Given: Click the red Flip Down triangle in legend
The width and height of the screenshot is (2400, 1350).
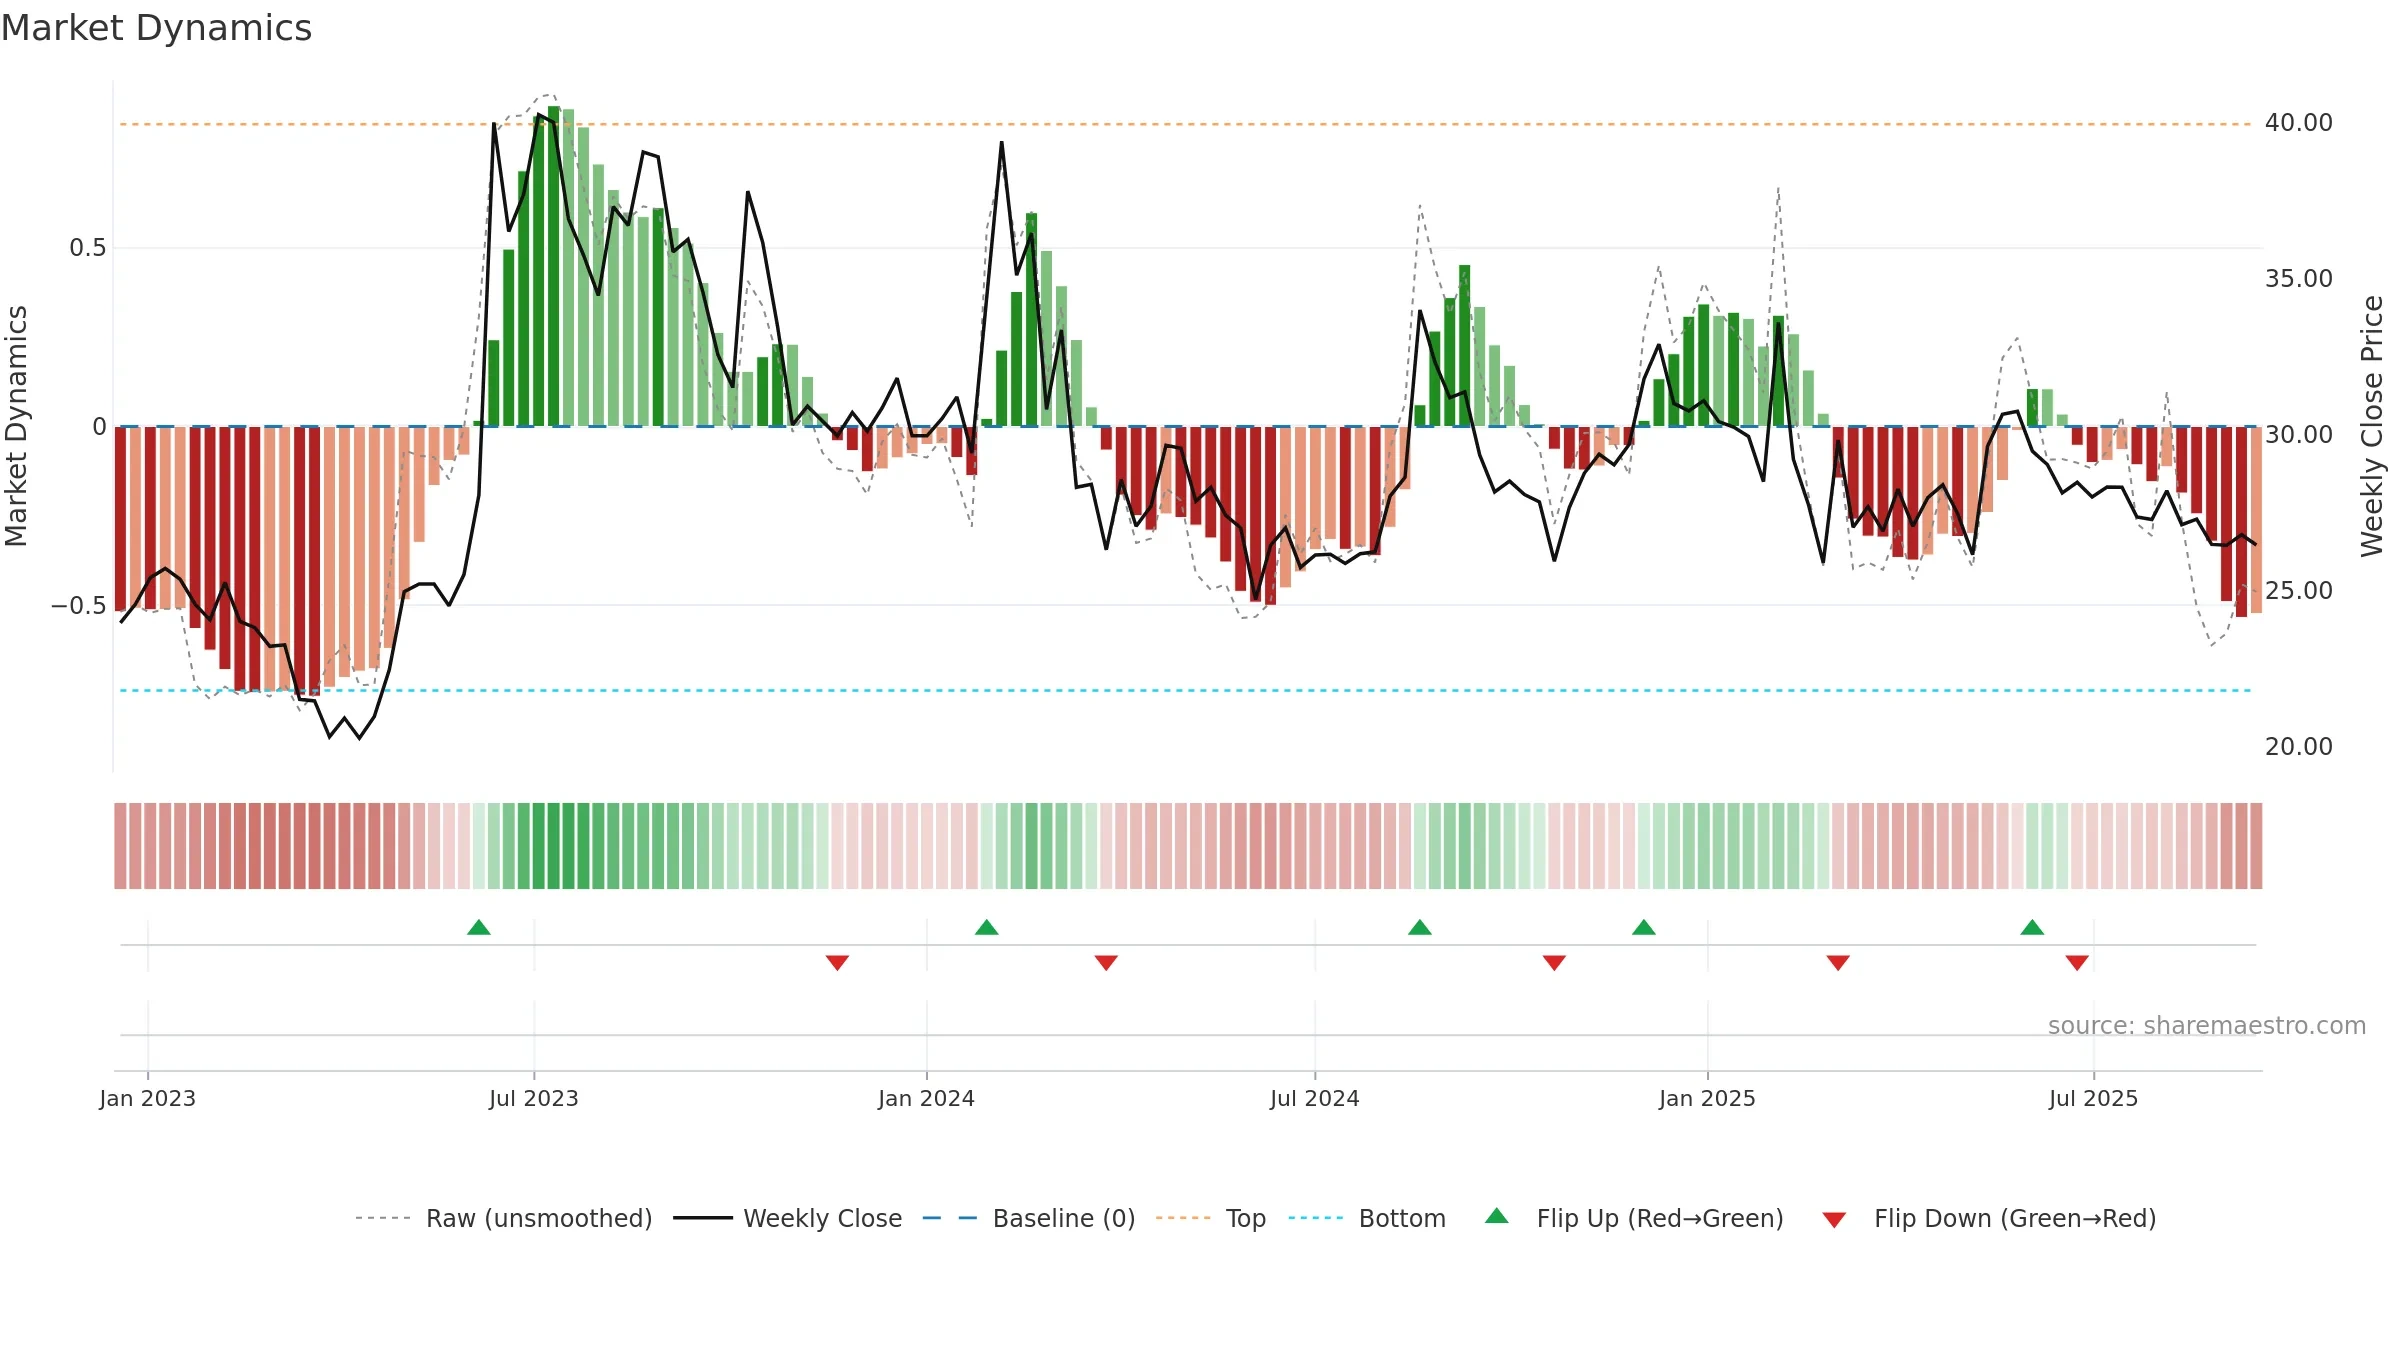Looking at the screenshot, I should [1834, 1220].
